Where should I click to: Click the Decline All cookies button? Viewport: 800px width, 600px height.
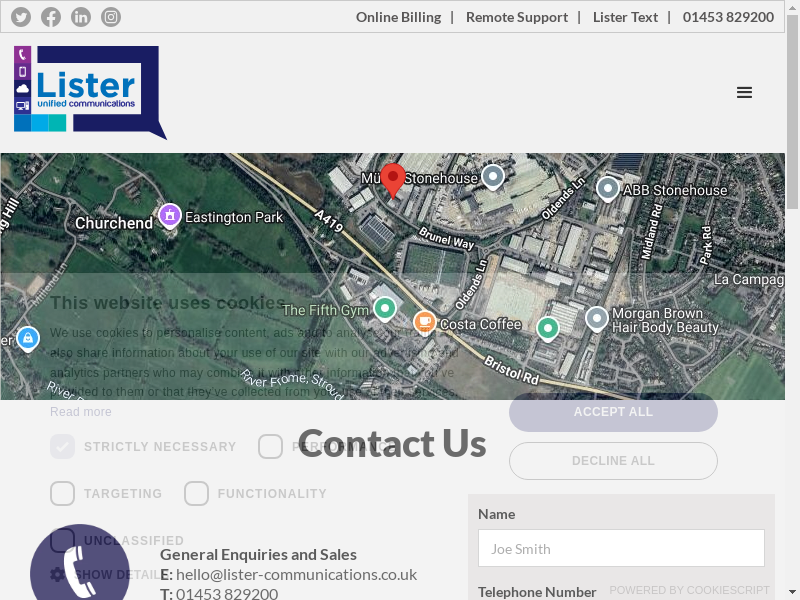coord(613,461)
